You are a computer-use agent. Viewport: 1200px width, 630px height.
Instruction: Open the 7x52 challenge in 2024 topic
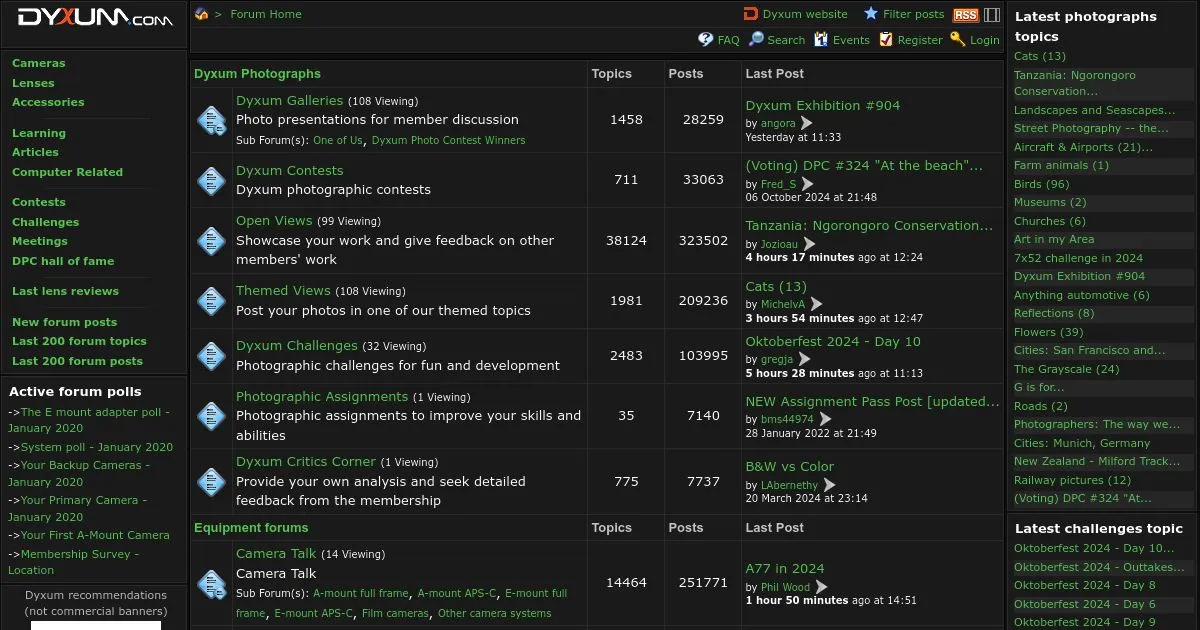(1078, 258)
